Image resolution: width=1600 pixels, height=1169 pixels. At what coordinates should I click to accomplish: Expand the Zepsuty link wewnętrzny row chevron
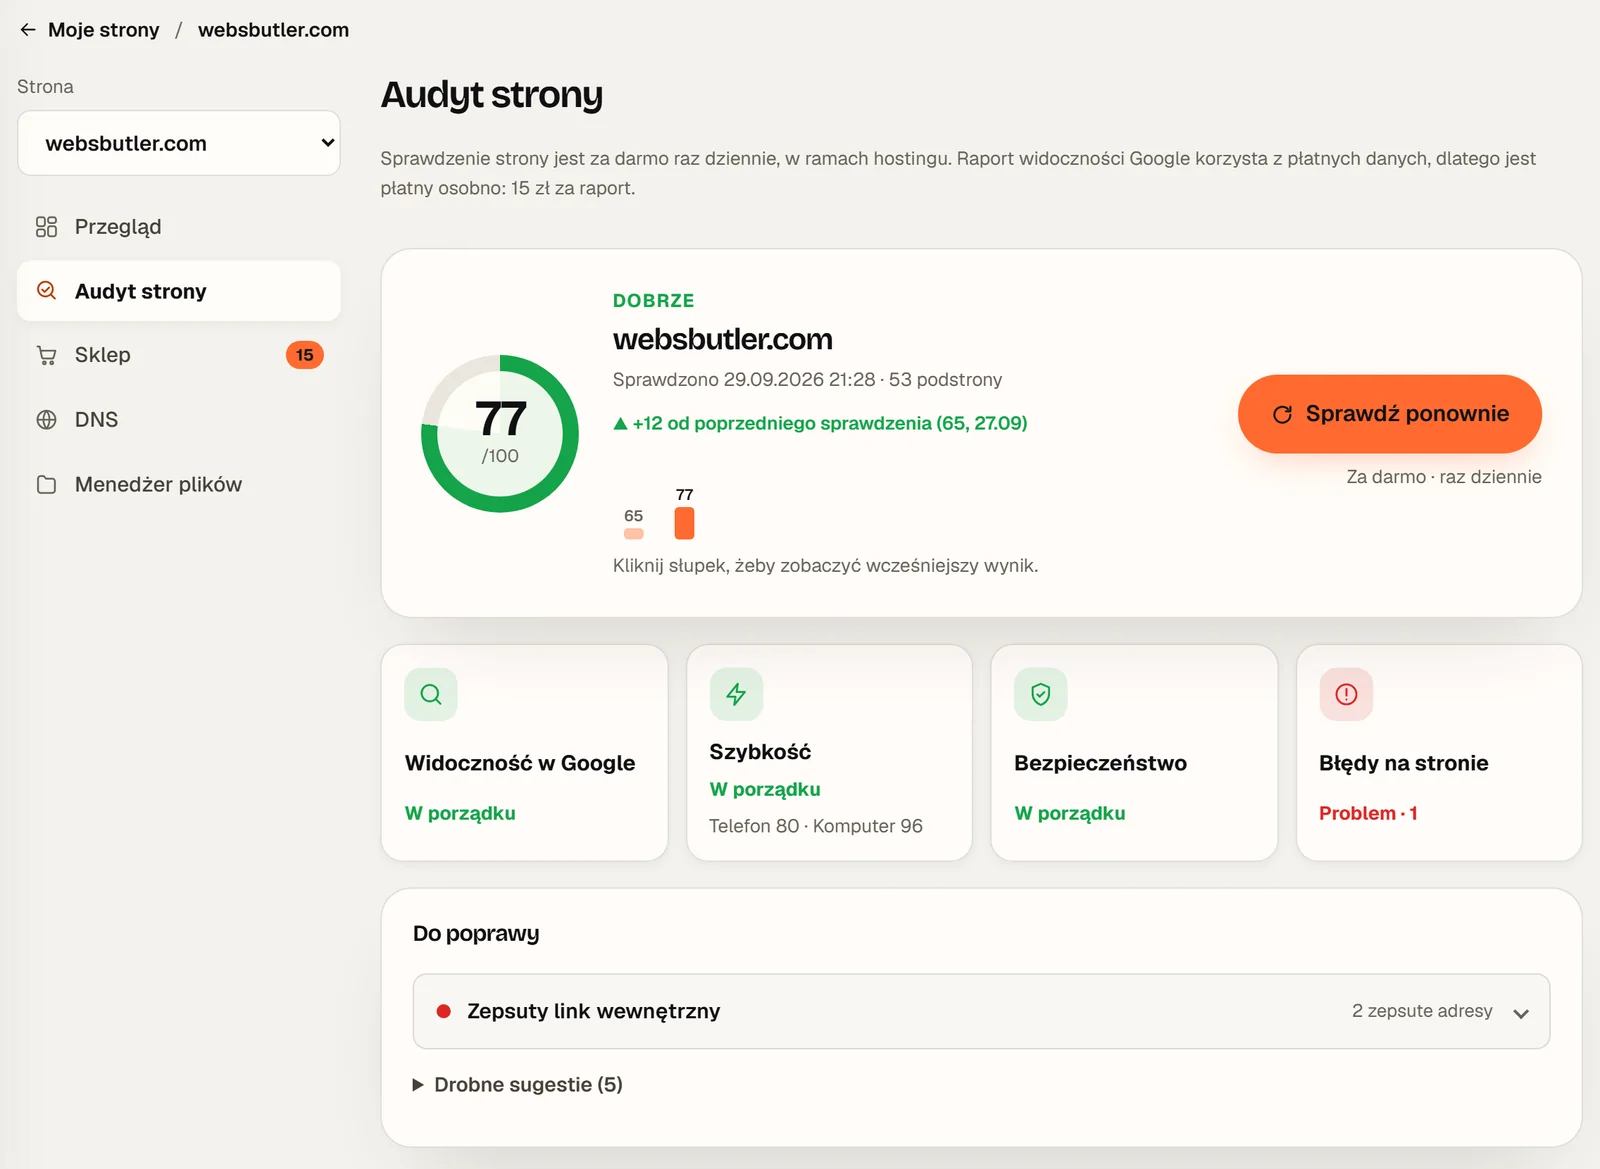coord(1521,1013)
